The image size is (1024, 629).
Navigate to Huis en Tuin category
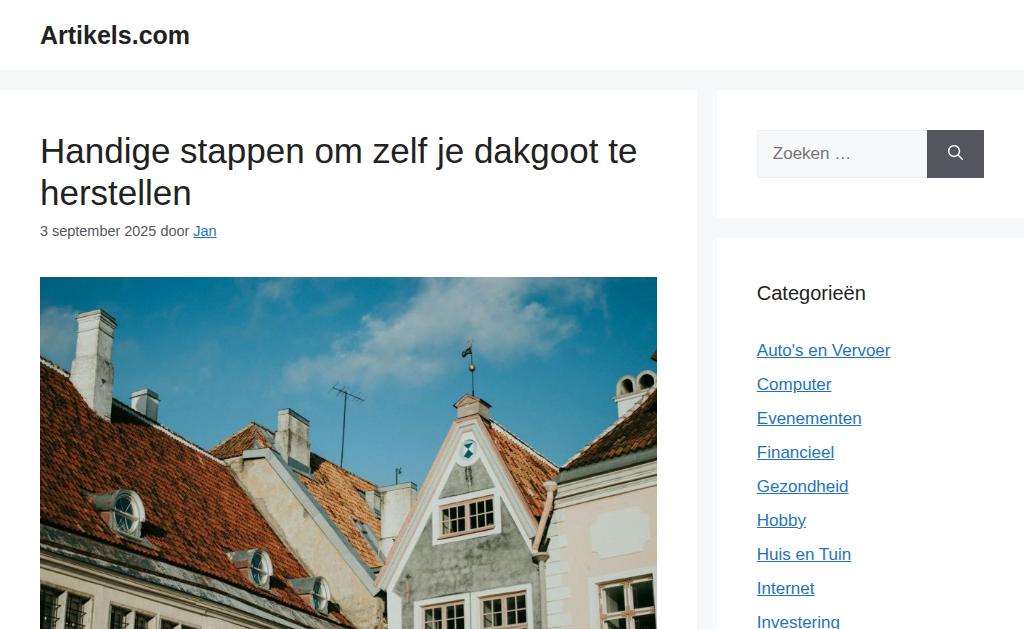coord(803,554)
